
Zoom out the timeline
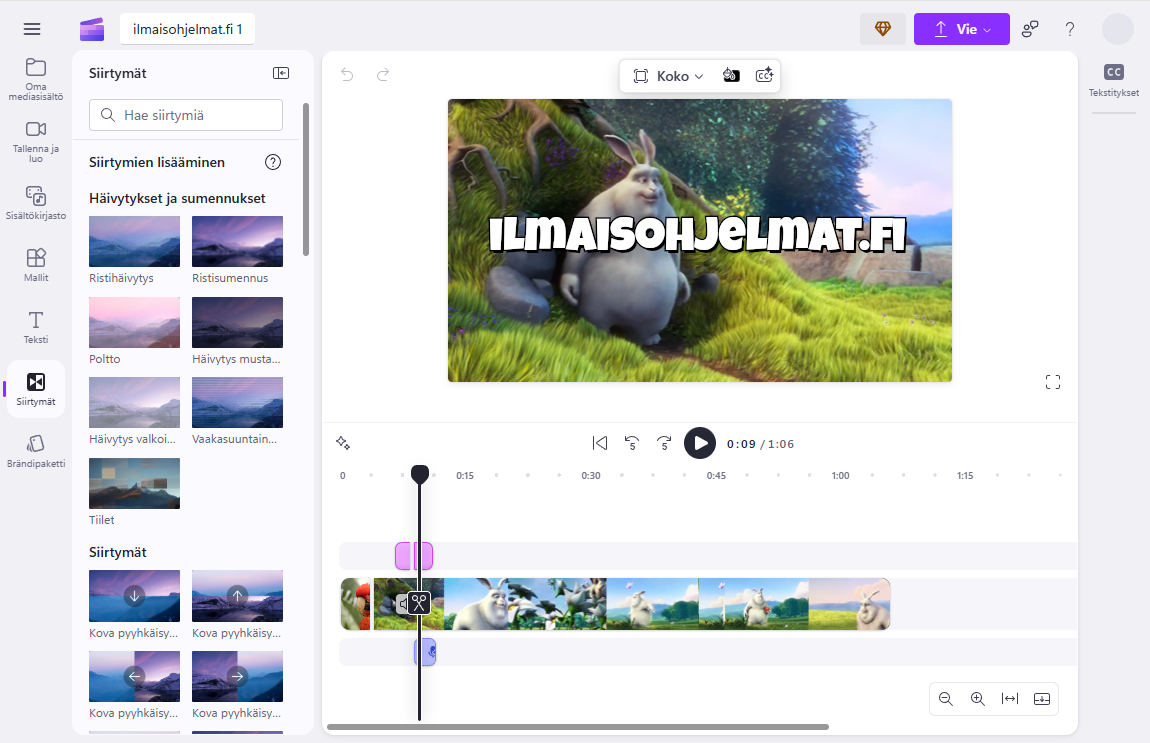[x=945, y=699]
